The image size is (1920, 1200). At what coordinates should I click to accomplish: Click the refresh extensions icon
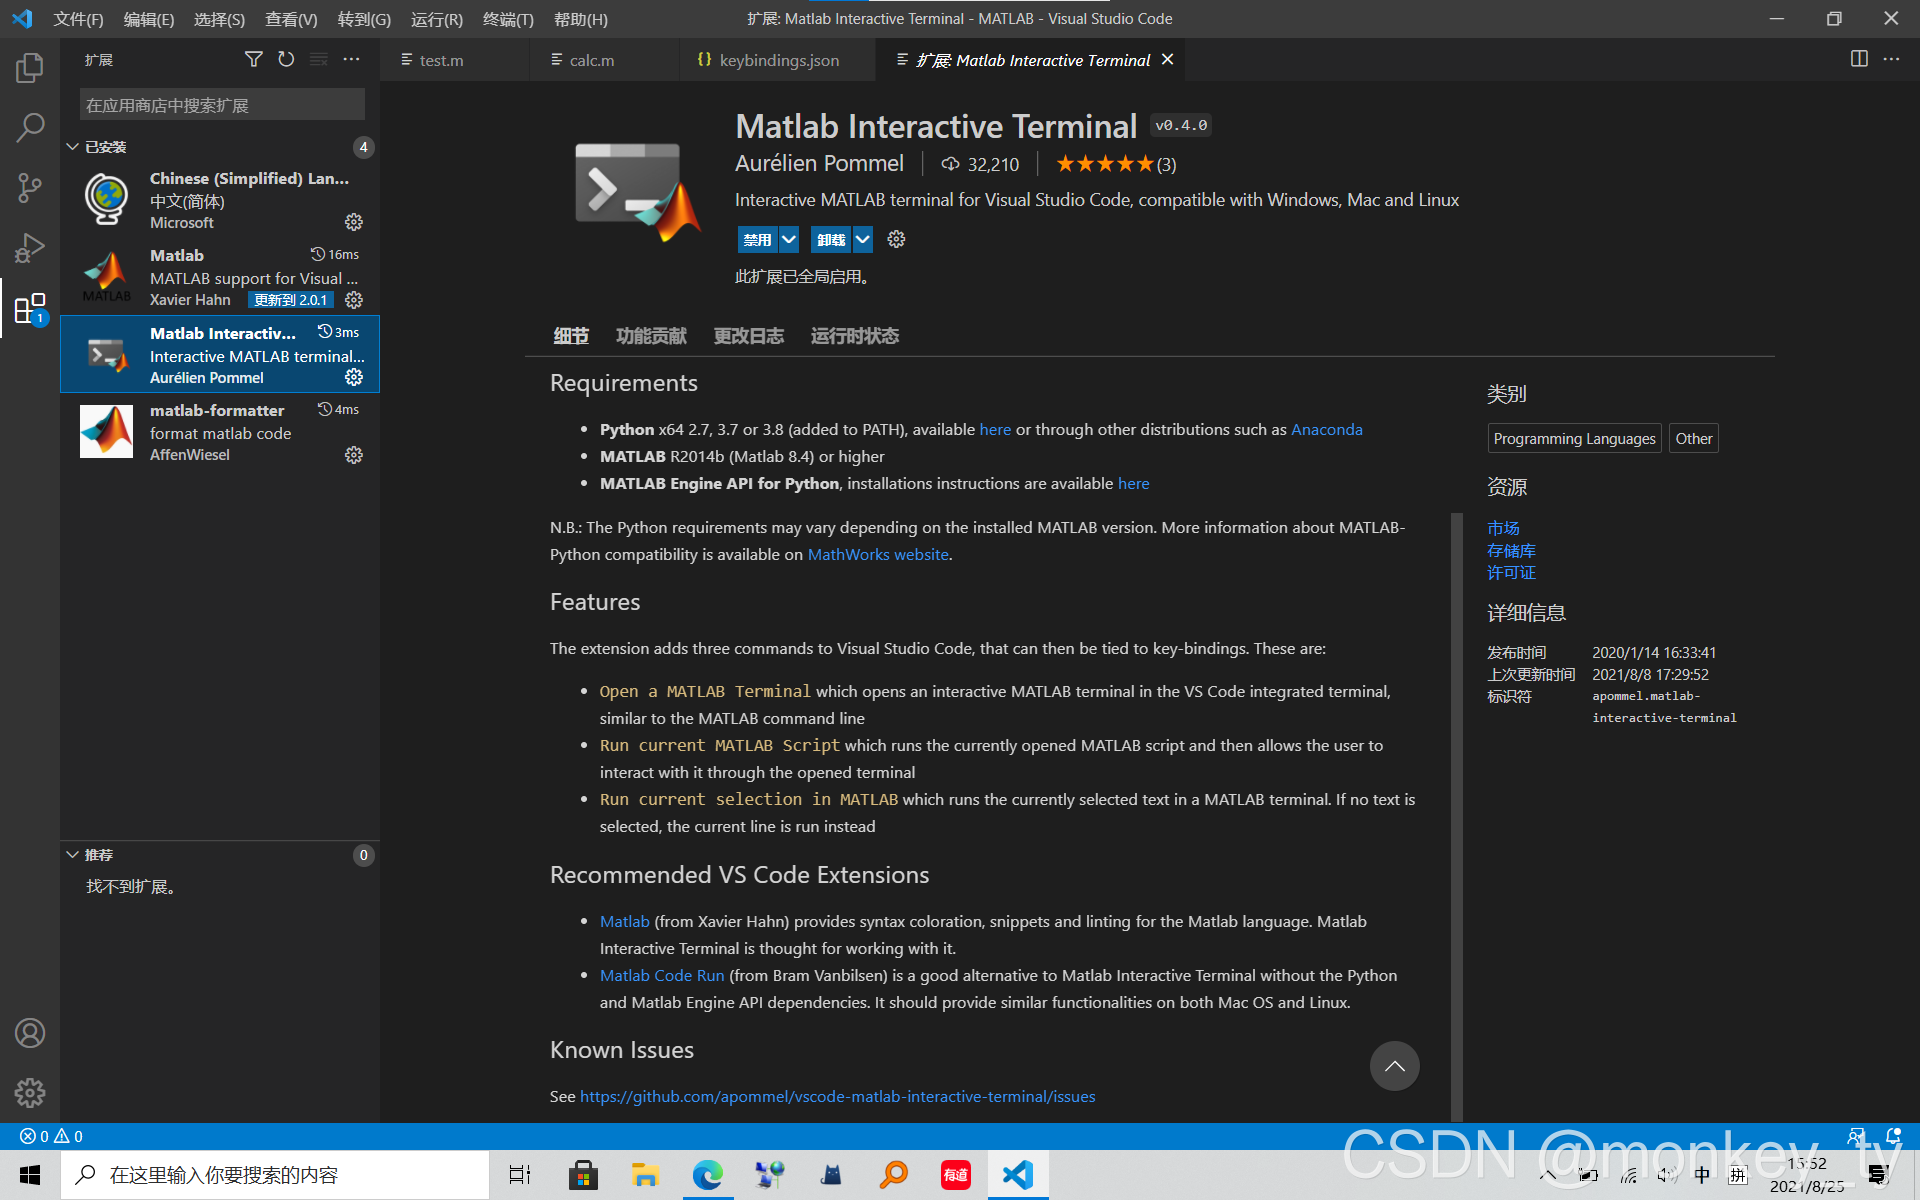[286, 59]
